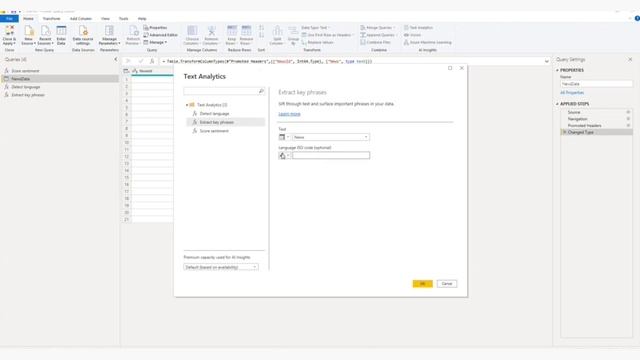Click the Enter Data ribbon icon
The width and height of the screenshot is (640, 360).
(x=61, y=35)
